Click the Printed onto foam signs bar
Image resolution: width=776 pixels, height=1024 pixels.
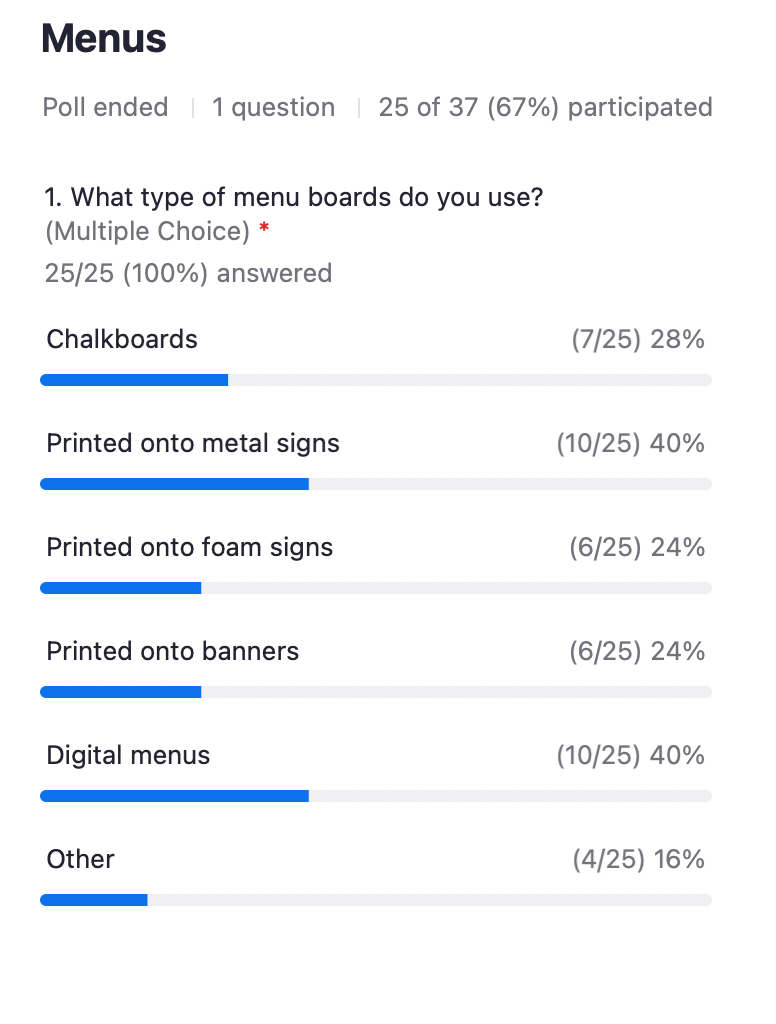tap(375, 588)
